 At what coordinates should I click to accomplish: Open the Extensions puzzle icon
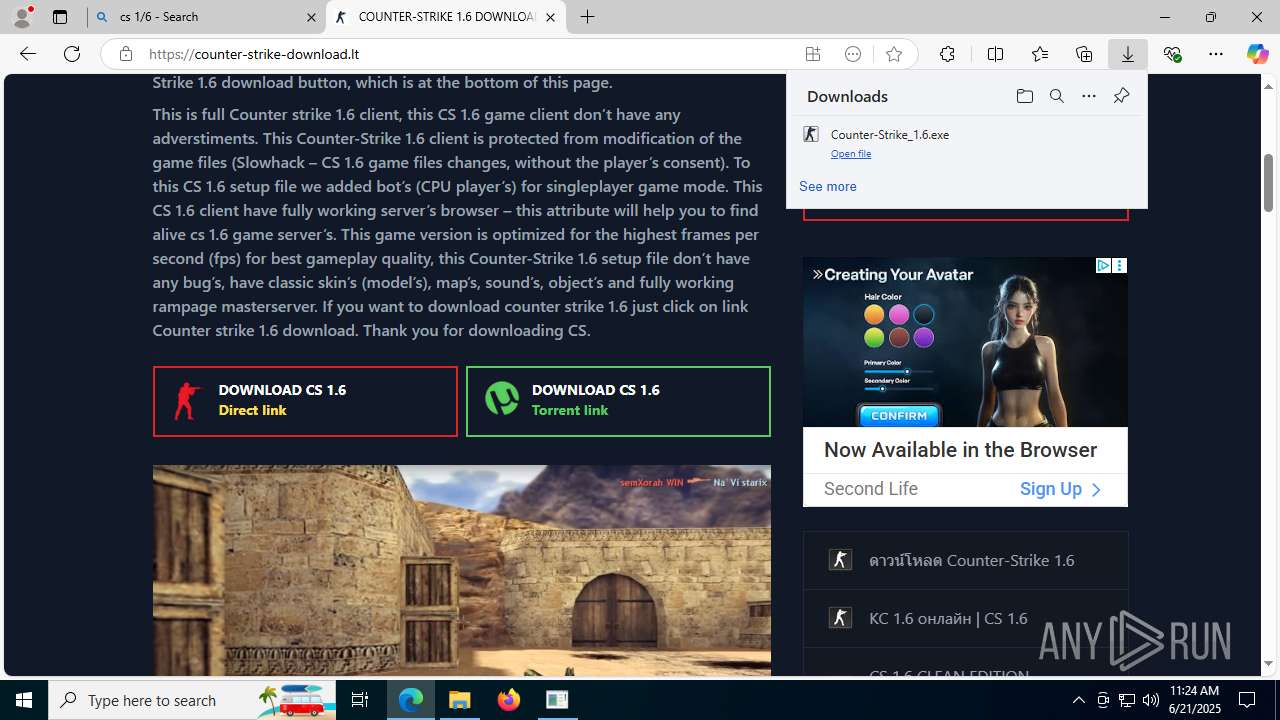pos(947,54)
